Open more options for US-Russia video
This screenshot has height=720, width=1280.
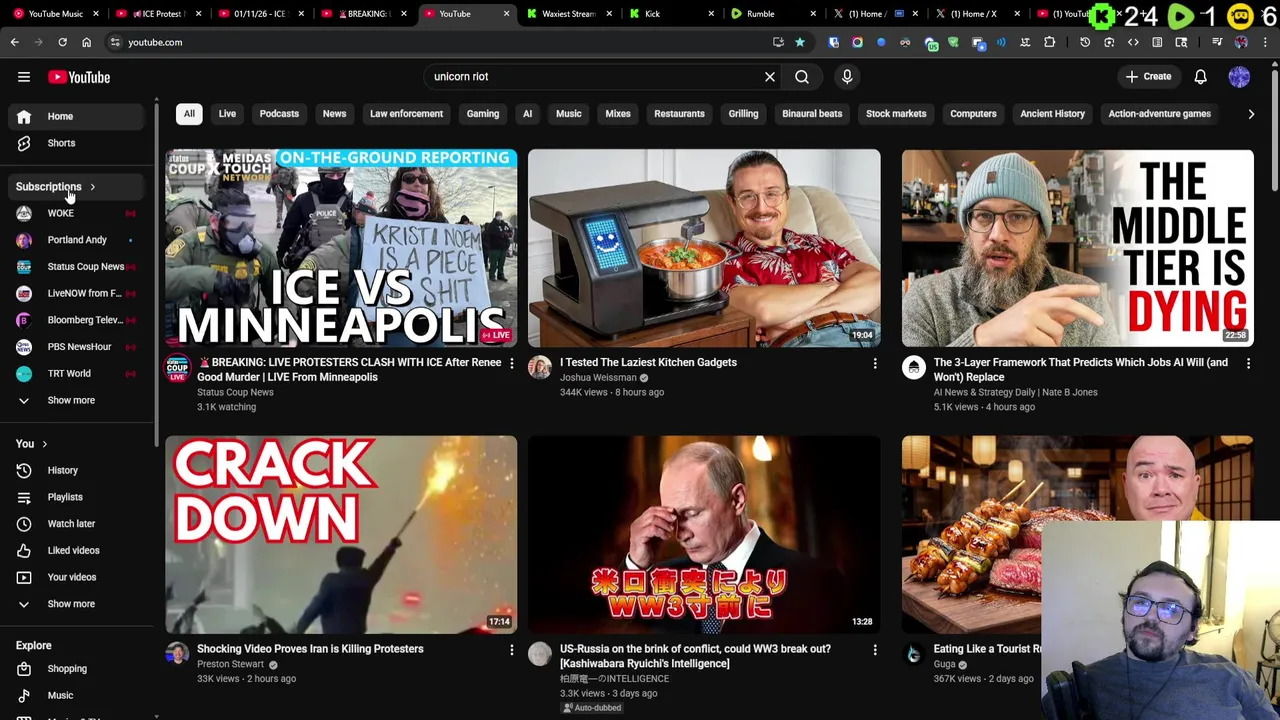(875, 650)
